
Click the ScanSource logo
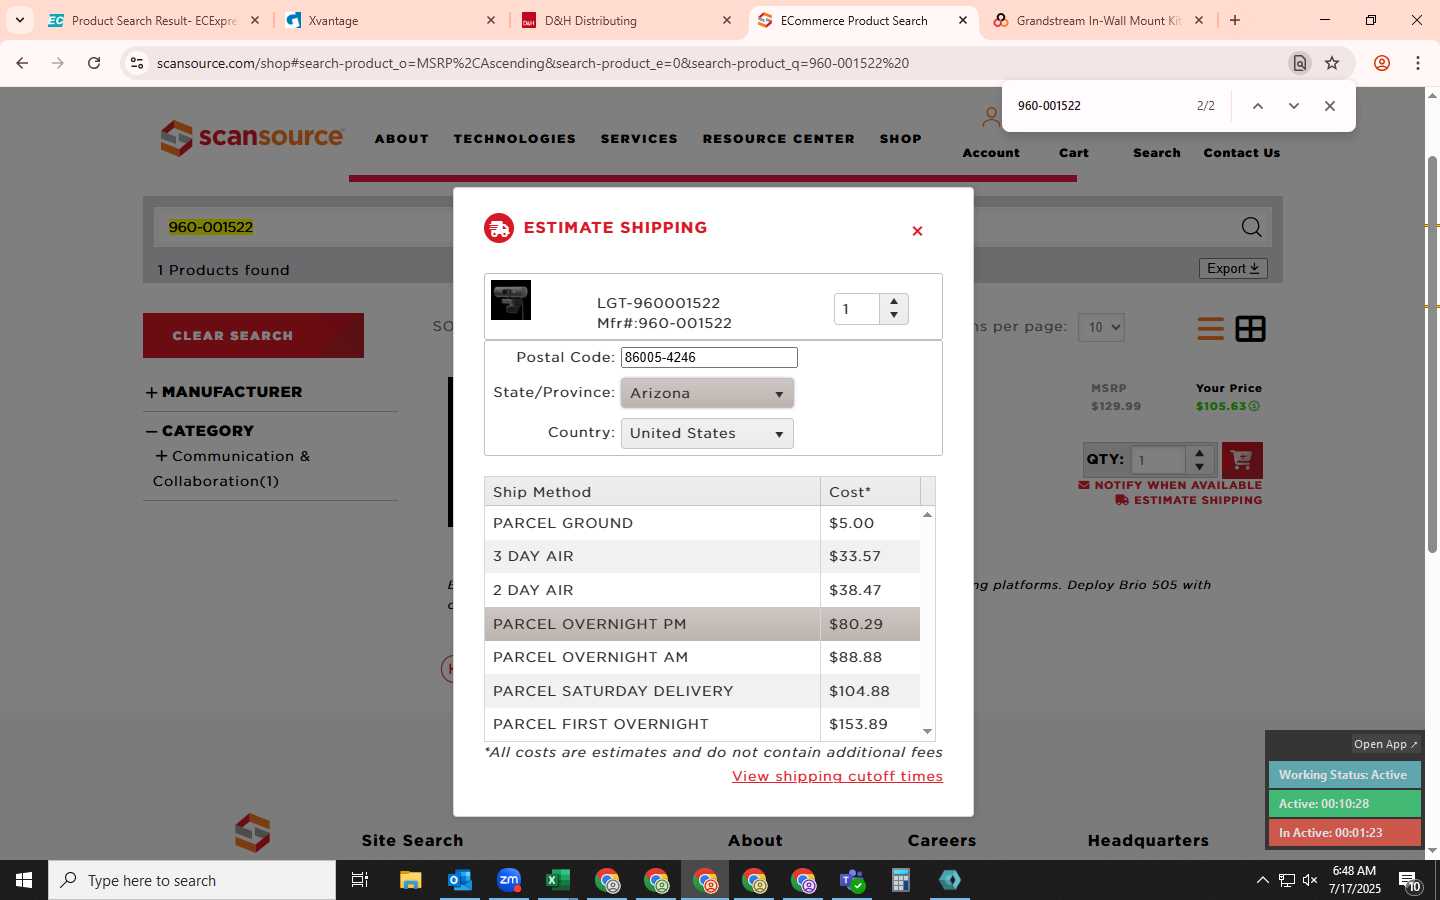coord(252,138)
